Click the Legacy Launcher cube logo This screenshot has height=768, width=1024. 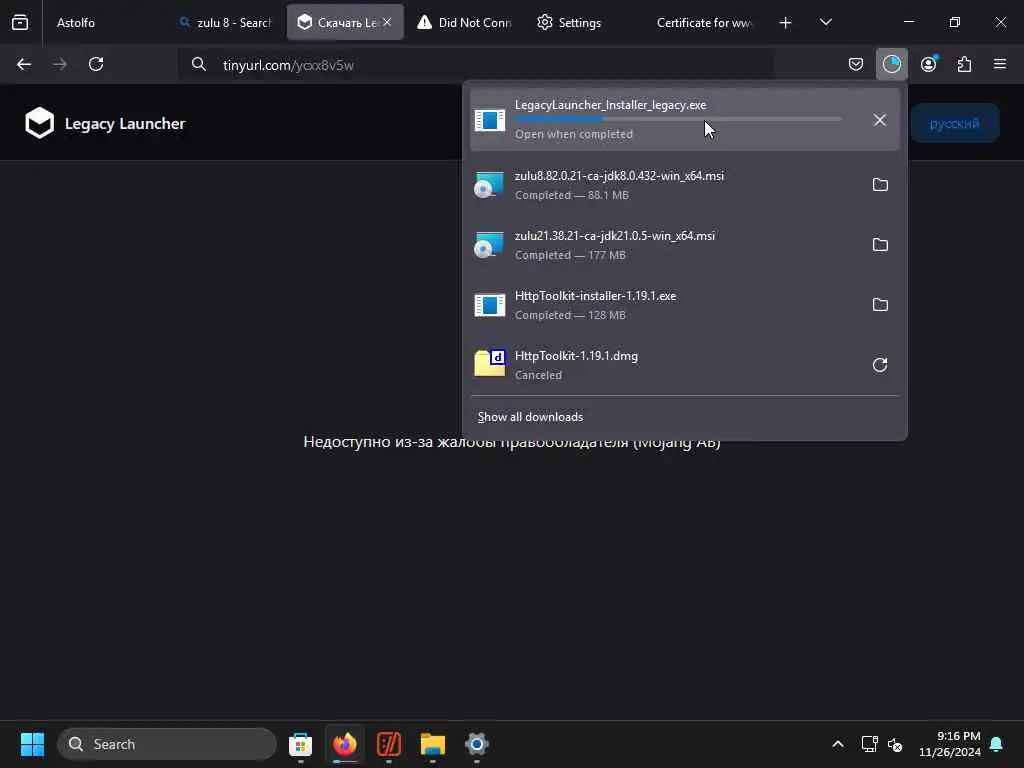tap(40, 123)
